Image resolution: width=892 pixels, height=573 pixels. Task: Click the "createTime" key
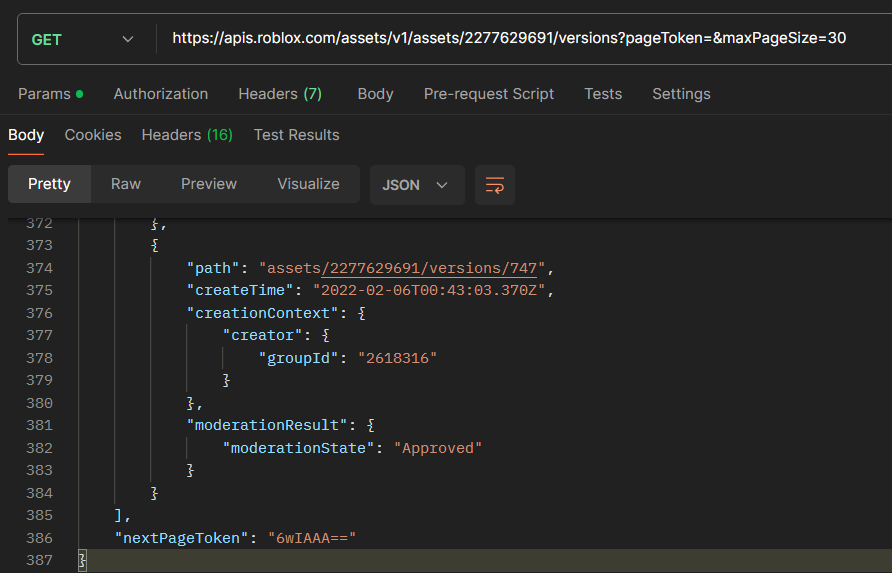(240, 290)
